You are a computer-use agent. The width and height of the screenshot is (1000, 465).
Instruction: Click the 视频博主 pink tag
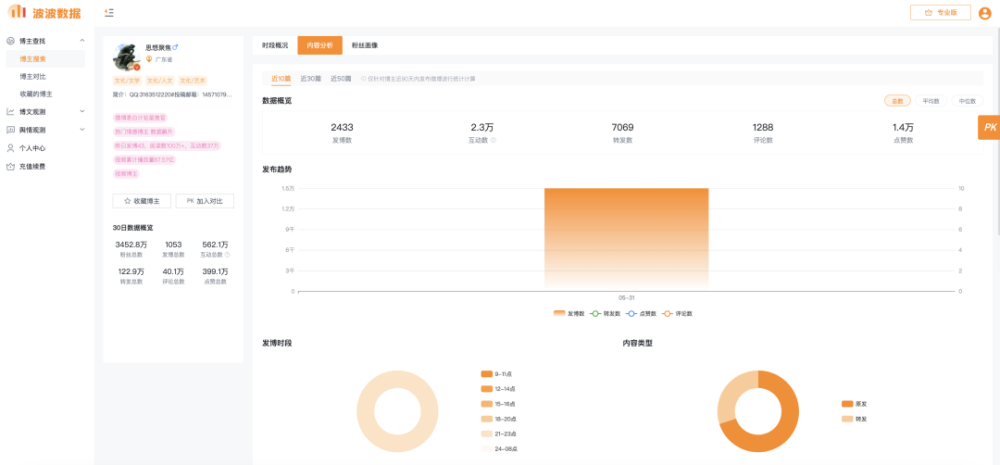(126, 173)
